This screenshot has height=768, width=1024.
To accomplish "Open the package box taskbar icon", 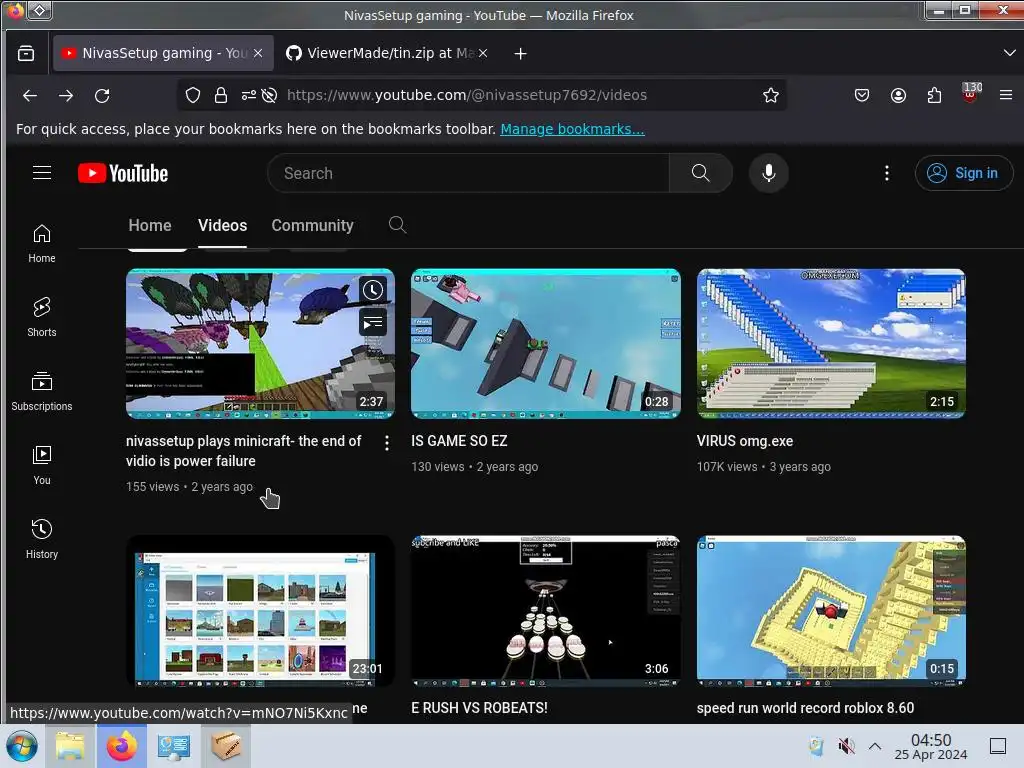I will [x=226, y=746].
